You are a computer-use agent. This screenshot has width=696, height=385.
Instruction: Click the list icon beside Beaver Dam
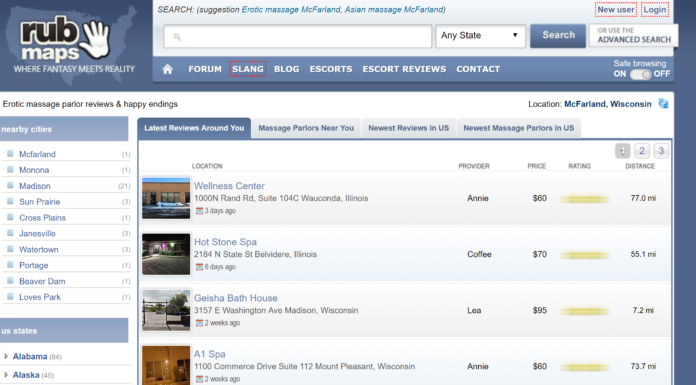coord(10,281)
